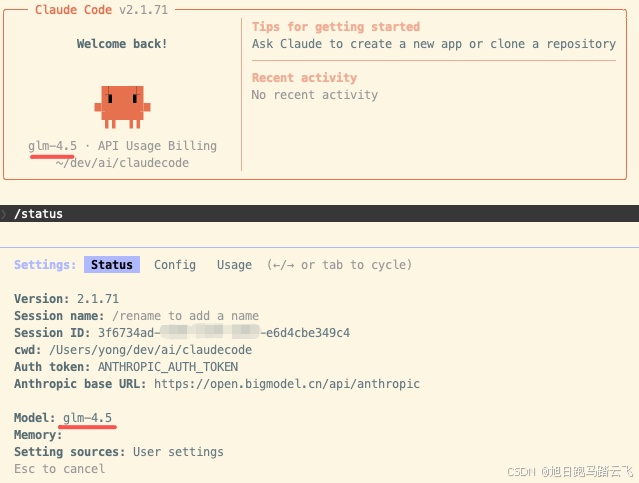Click the '~/dev/ai/claudecode' path text
Screen dimensions: 639x483
[x=122, y=163]
